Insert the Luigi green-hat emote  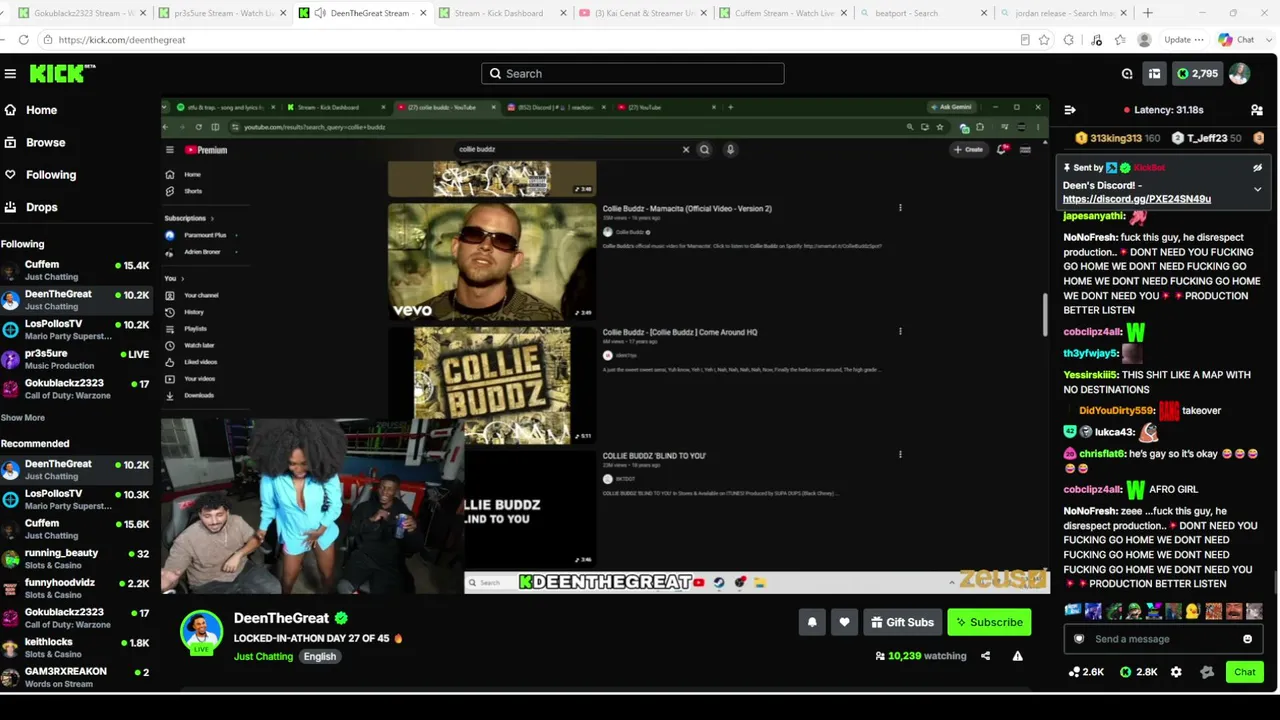point(1132,611)
